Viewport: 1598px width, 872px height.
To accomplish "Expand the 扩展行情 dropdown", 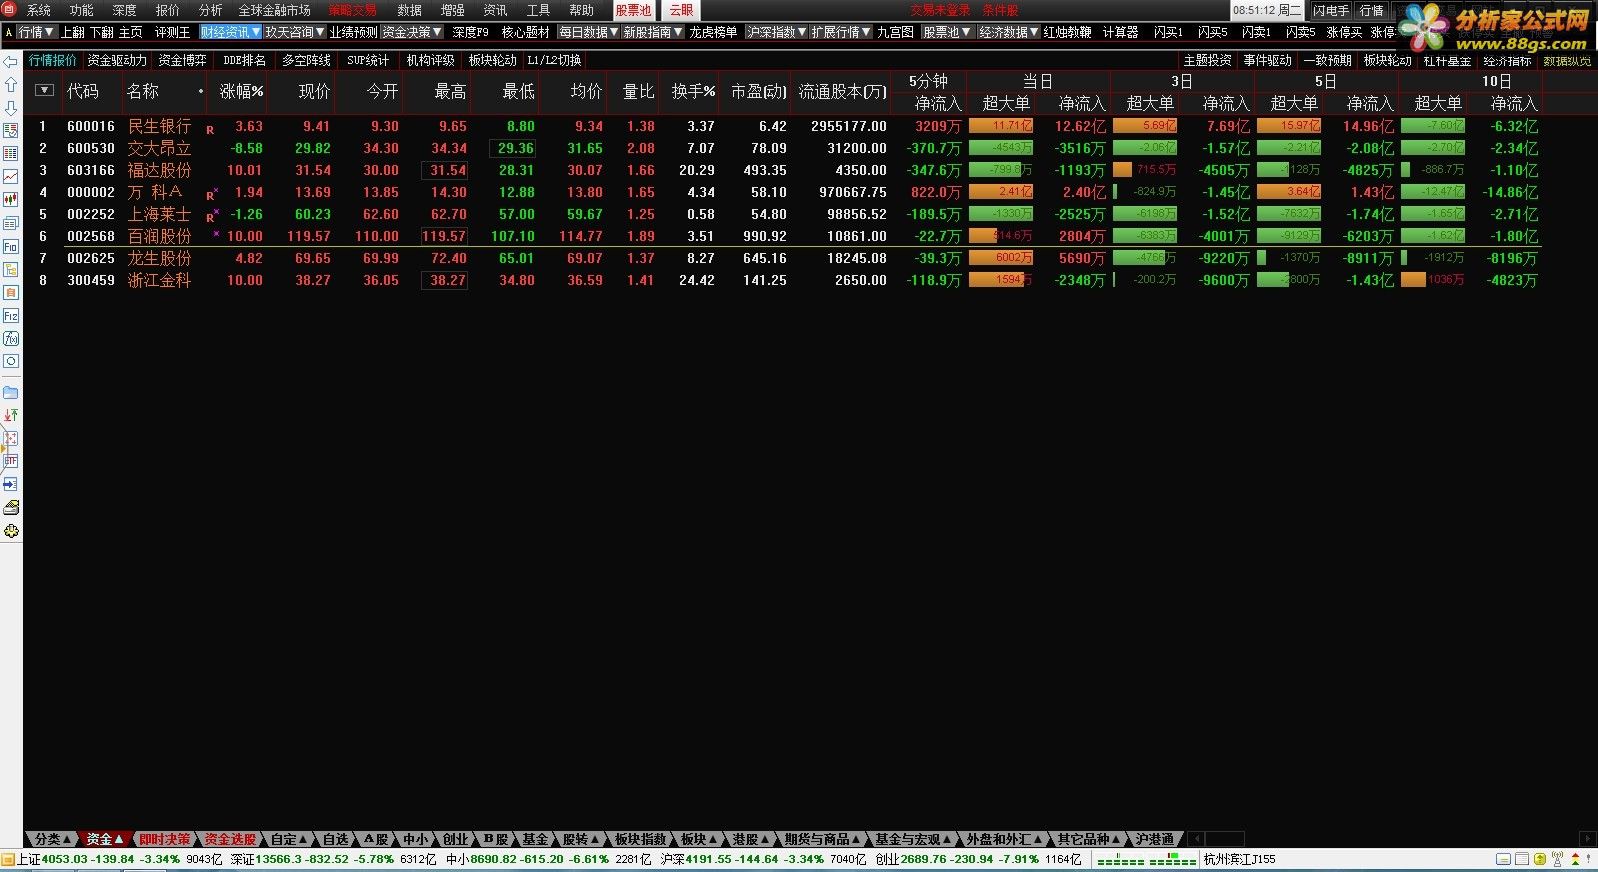I will coord(841,32).
